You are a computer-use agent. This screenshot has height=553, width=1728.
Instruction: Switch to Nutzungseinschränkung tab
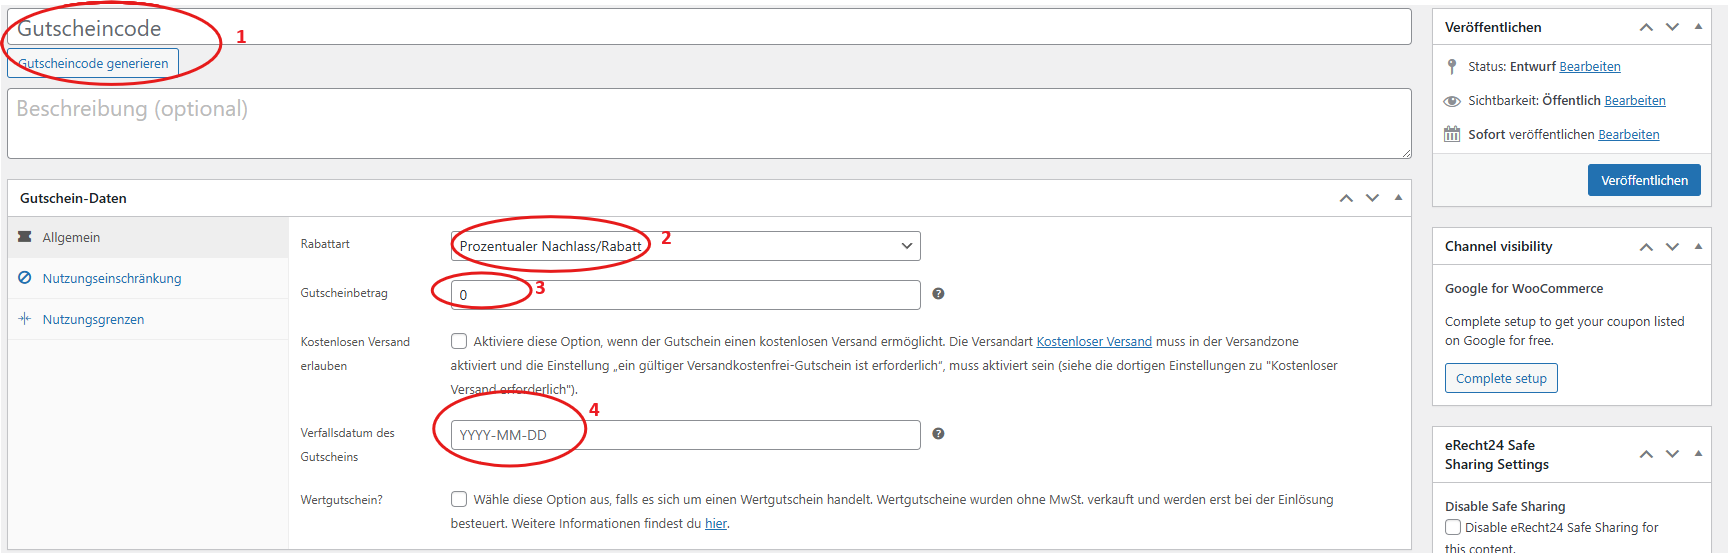(112, 278)
